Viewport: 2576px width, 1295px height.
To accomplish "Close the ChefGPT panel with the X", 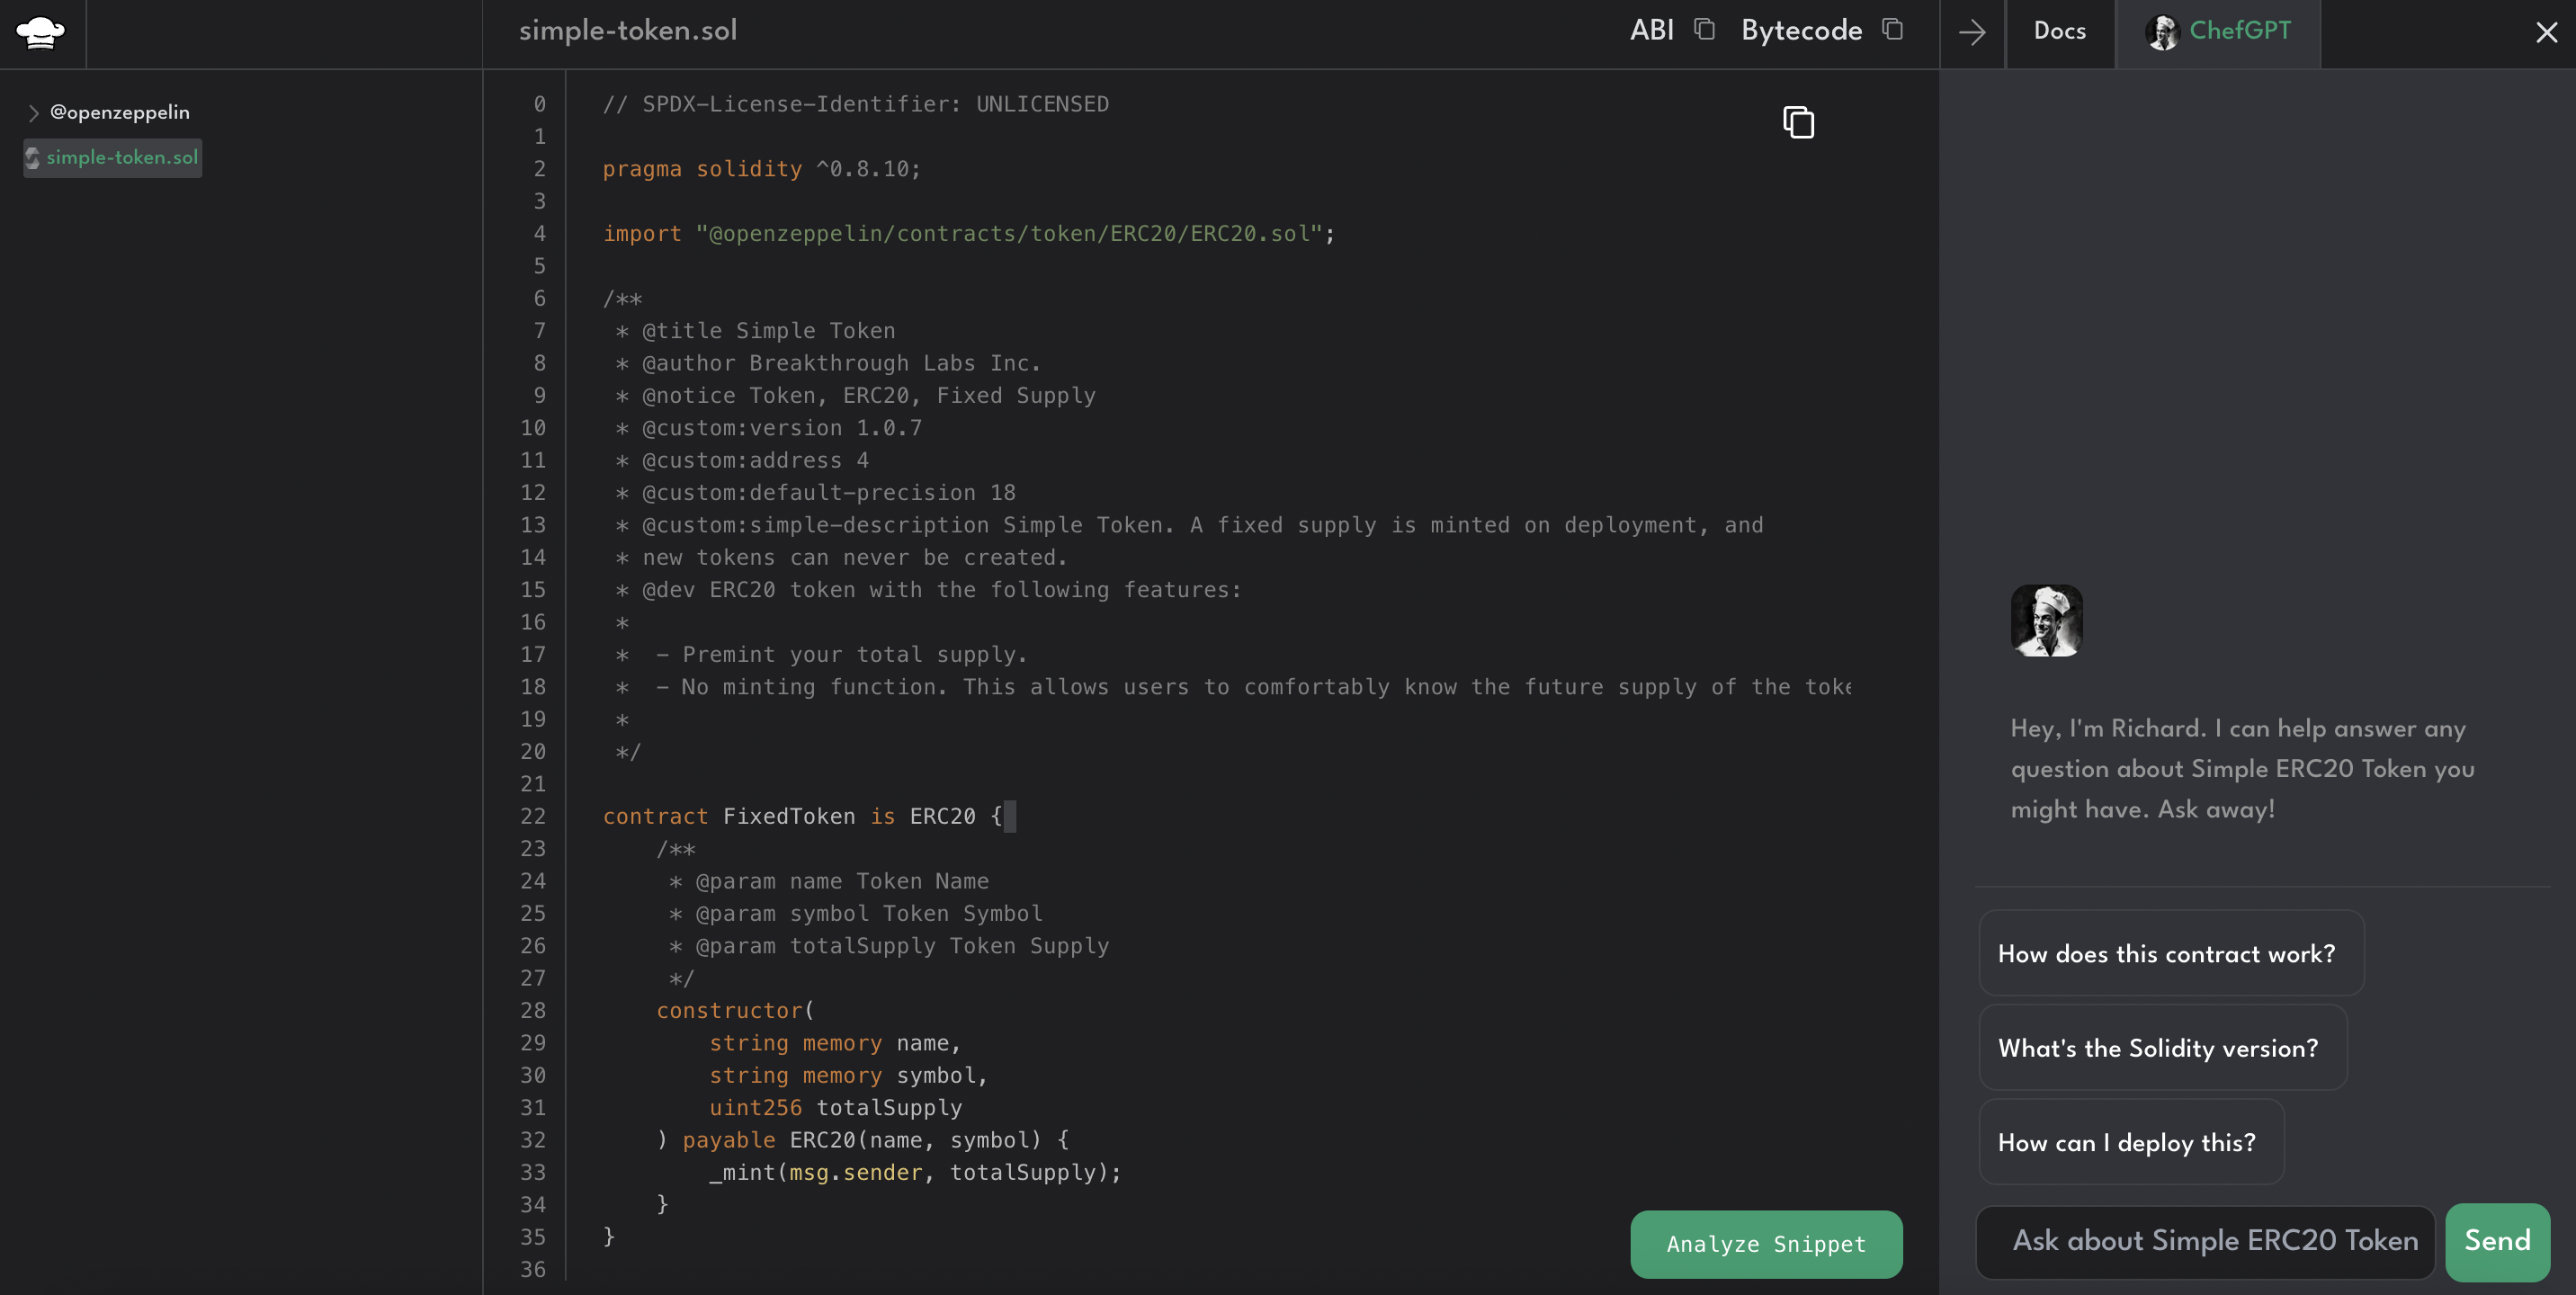I will click(x=2545, y=32).
